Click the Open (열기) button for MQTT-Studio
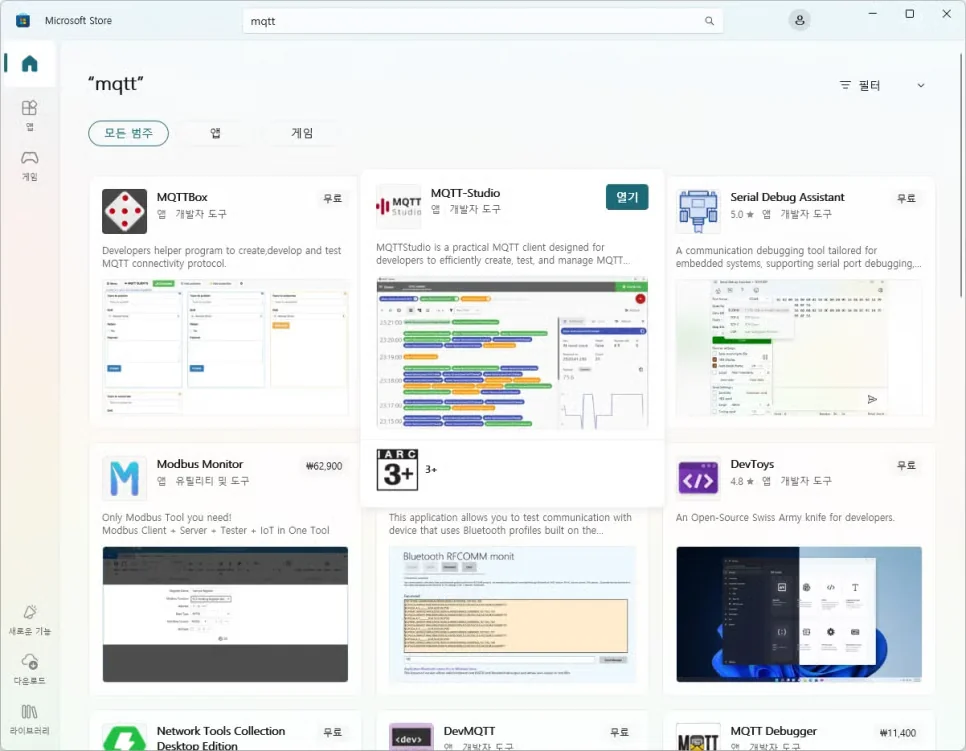The width and height of the screenshot is (966, 751). pos(627,197)
